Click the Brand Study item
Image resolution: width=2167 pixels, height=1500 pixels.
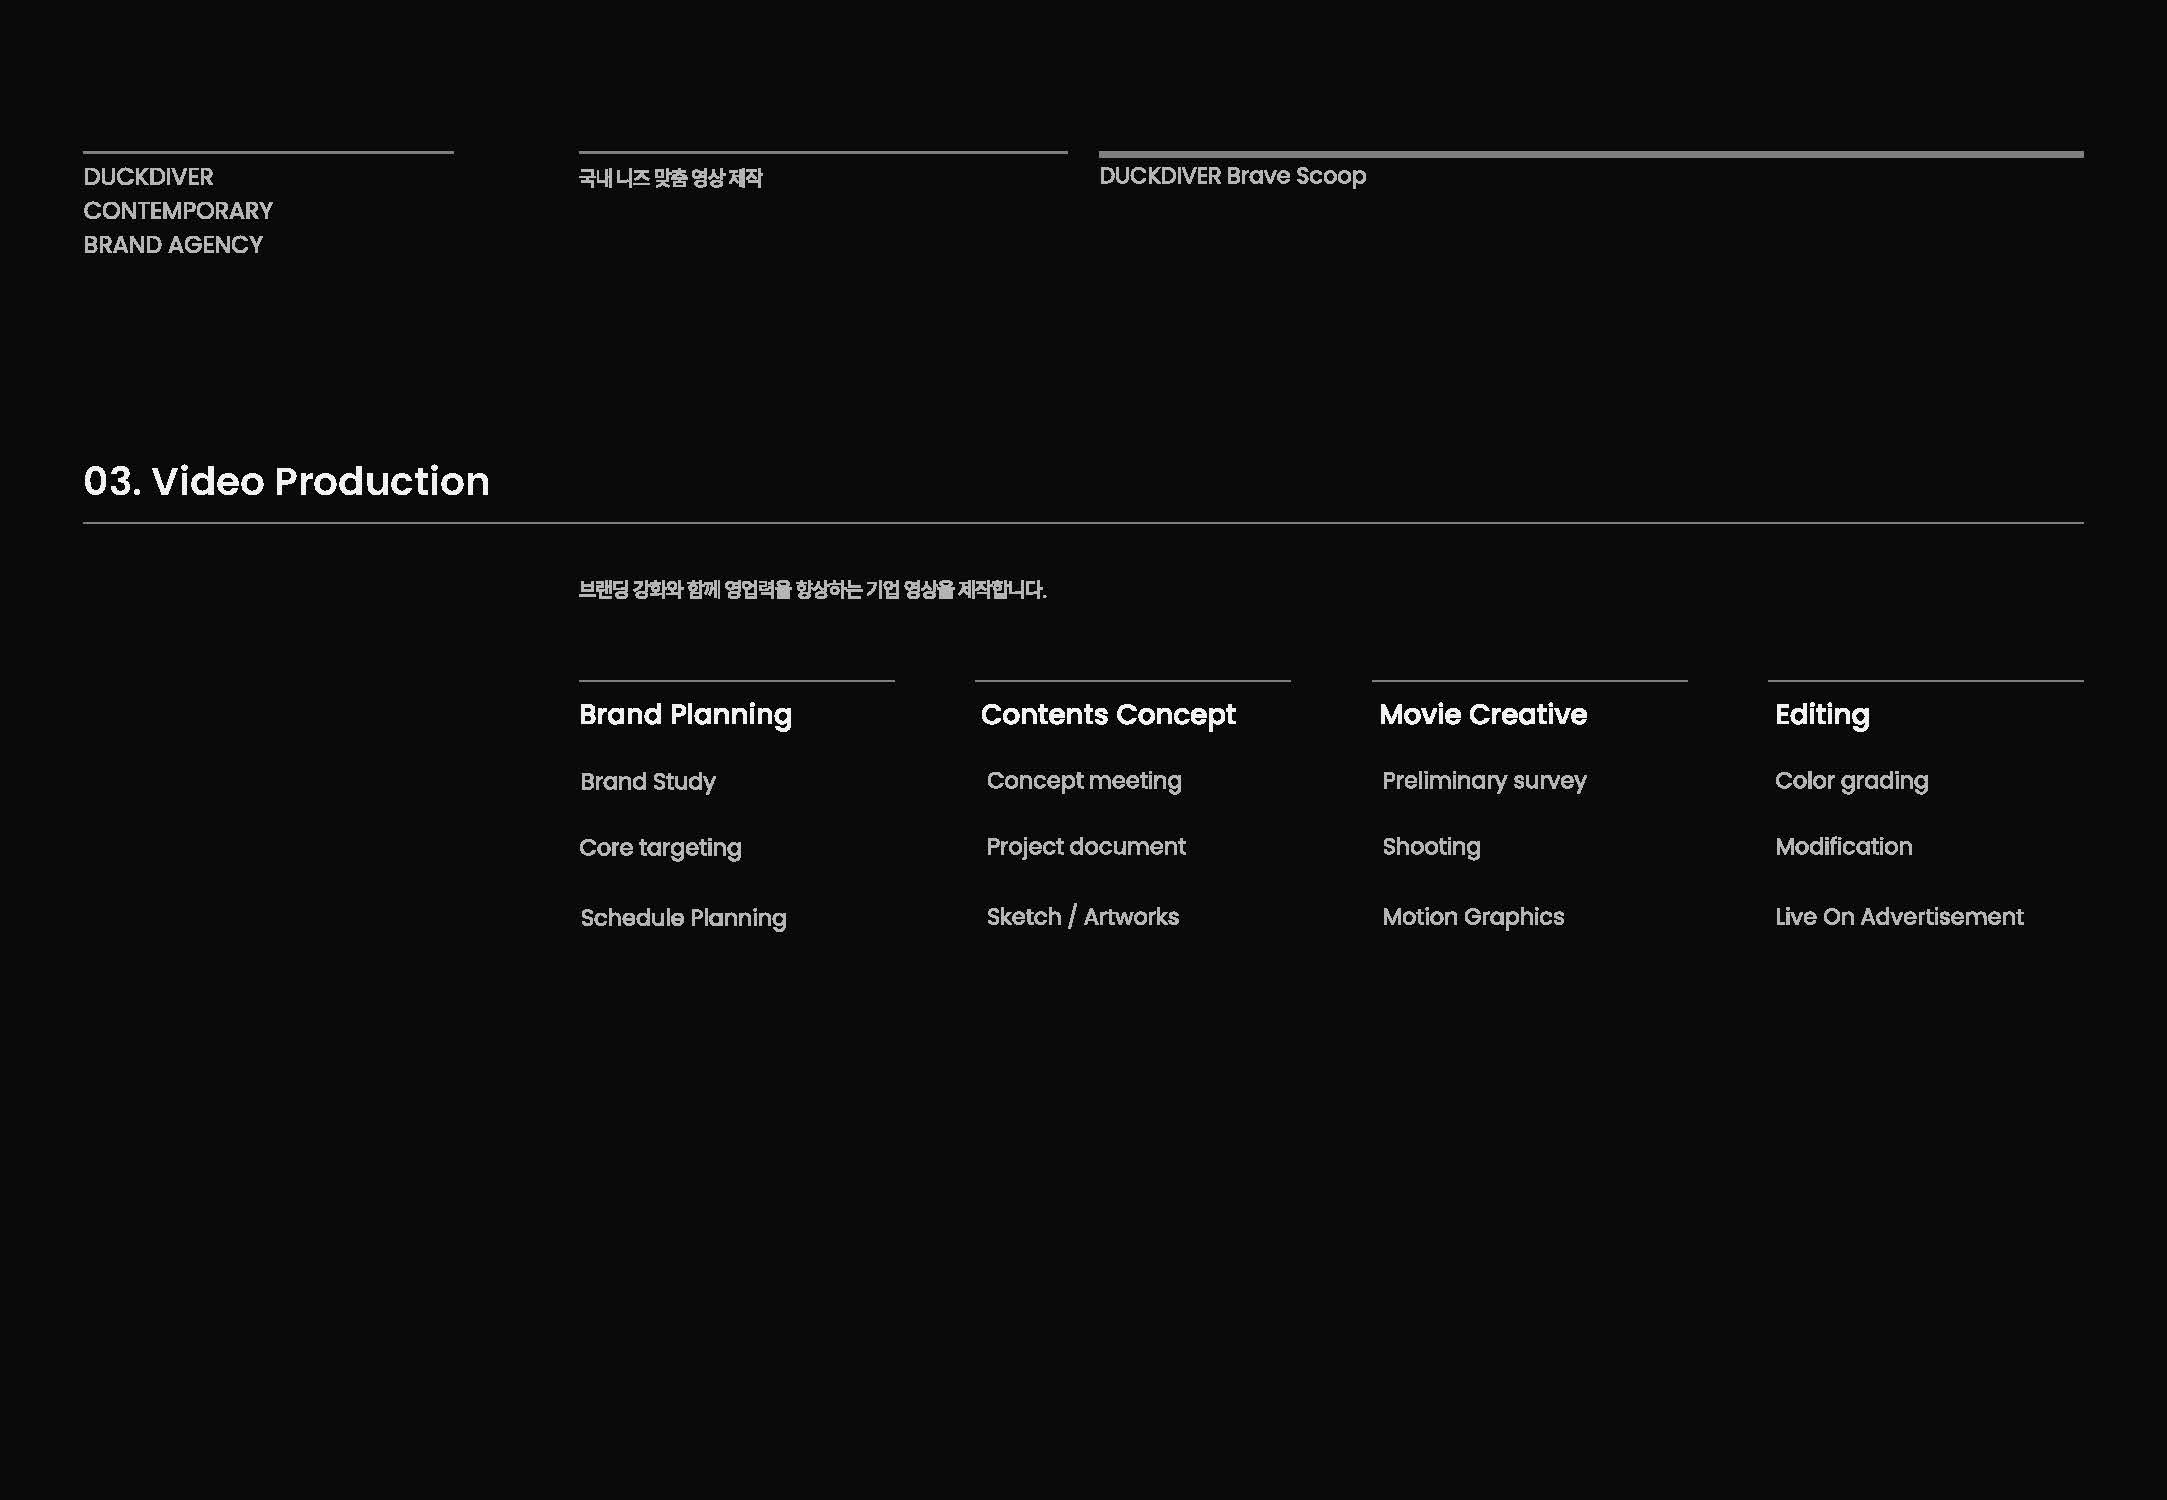pos(648,781)
